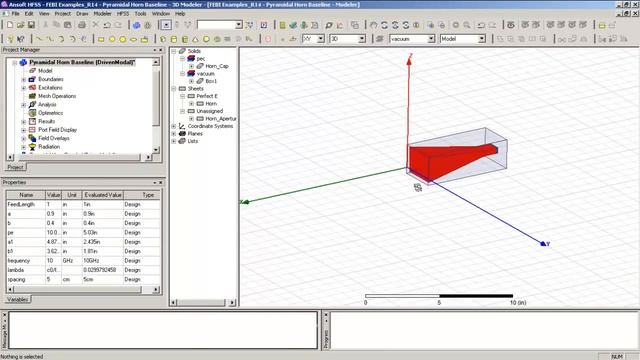Screen dimensions: 640x360
Task: Click the Project Manager panel pin button
Action: pos(155,50)
